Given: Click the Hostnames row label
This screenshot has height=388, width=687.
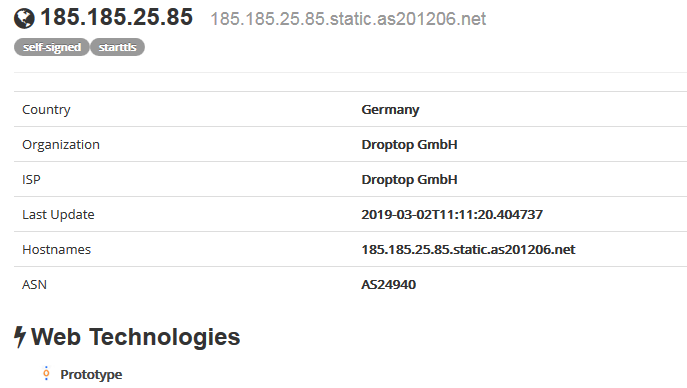Looking at the screenshot, I should (x=57, y=250).
